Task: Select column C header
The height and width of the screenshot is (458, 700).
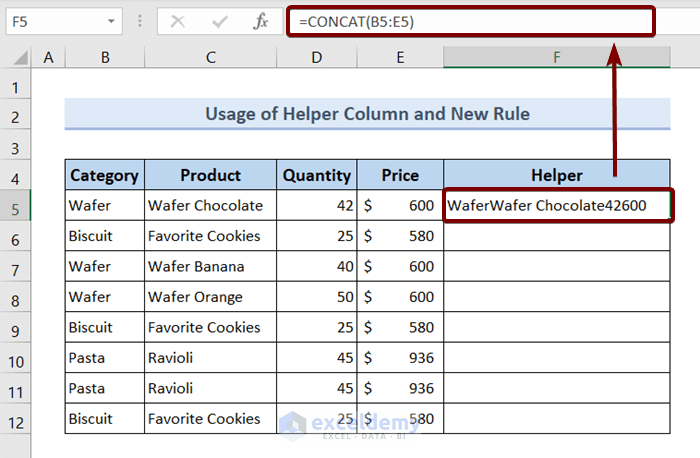Action: click(x=210, y=58)
